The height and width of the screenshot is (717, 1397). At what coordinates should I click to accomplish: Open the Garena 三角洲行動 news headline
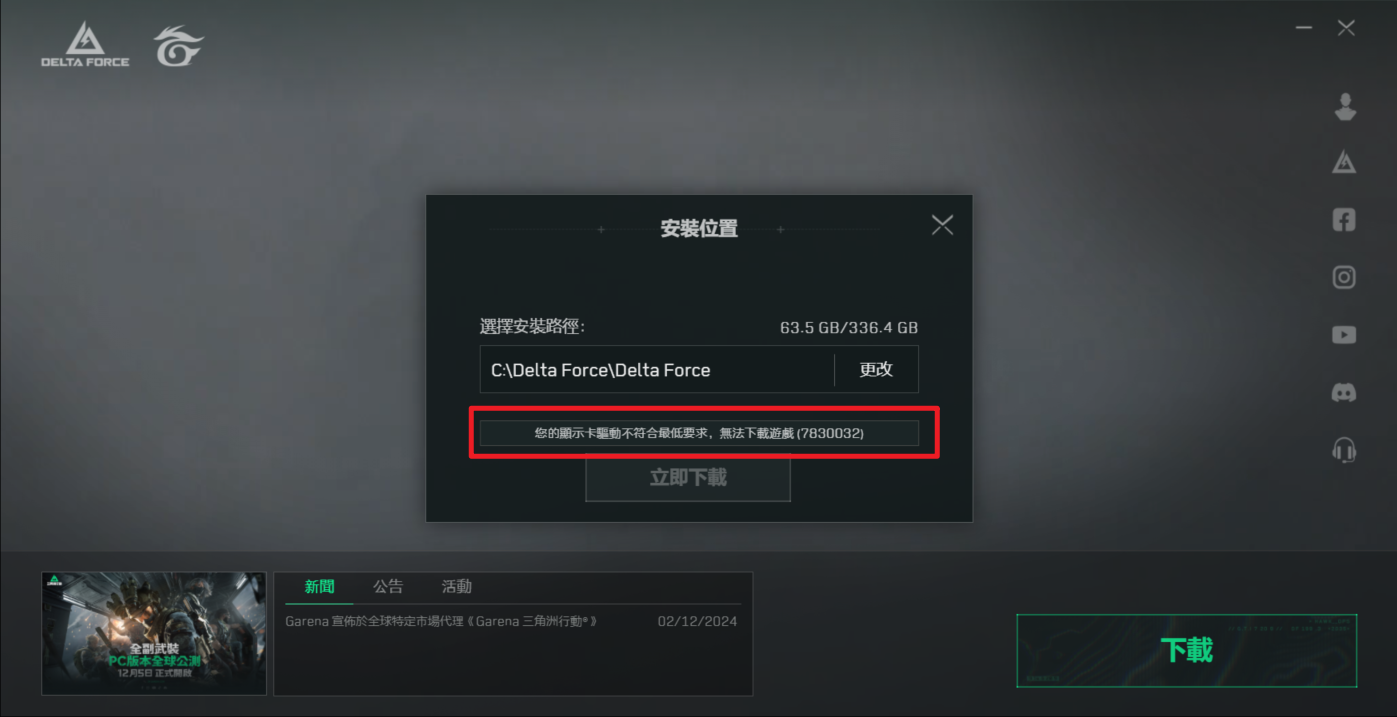[441, 621]
